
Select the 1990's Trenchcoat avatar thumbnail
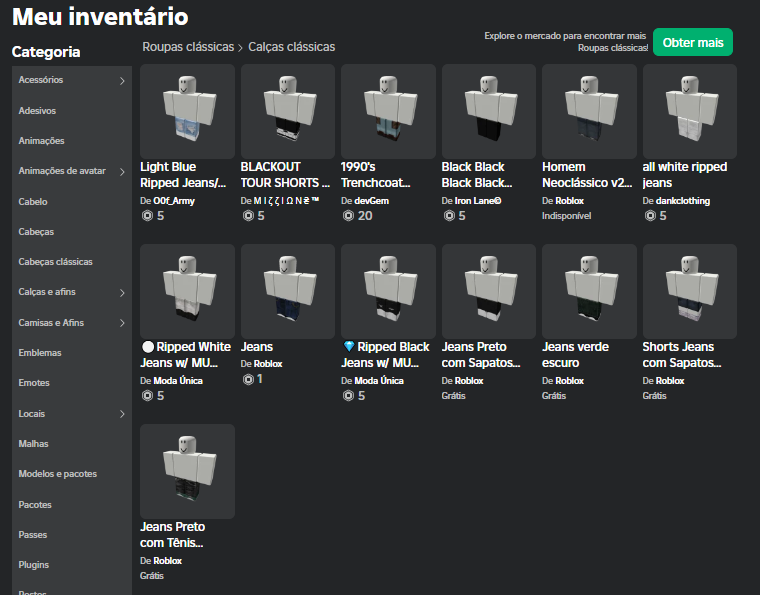coord(388,110)
